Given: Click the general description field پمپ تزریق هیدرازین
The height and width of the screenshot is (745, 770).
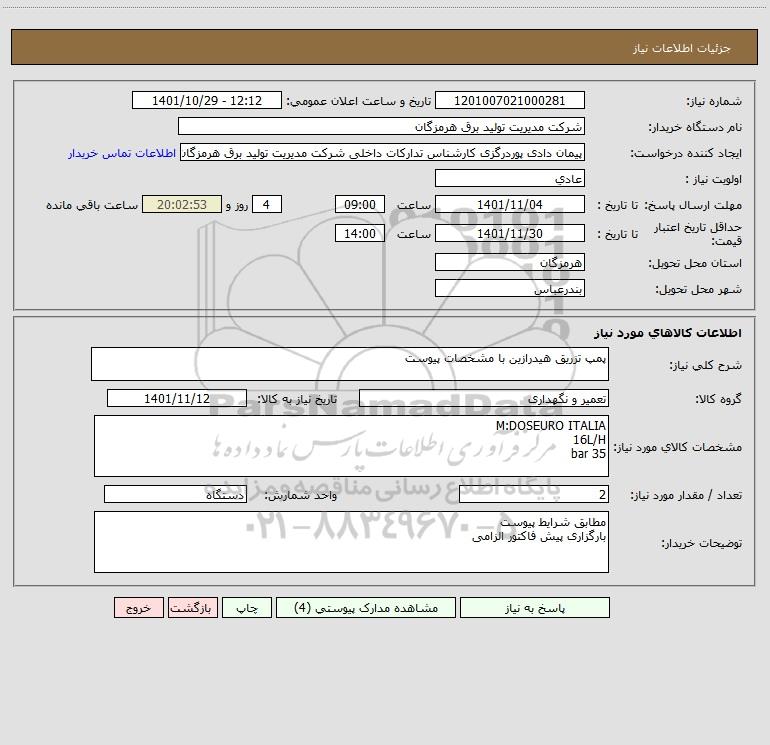Looking at the screenshot, I should click(x=350, y=364).
